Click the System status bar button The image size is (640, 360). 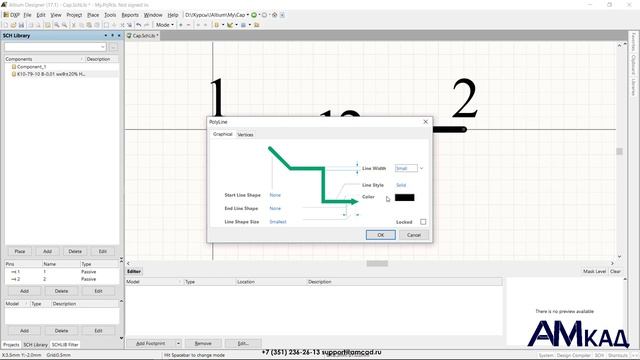[546, 355]
